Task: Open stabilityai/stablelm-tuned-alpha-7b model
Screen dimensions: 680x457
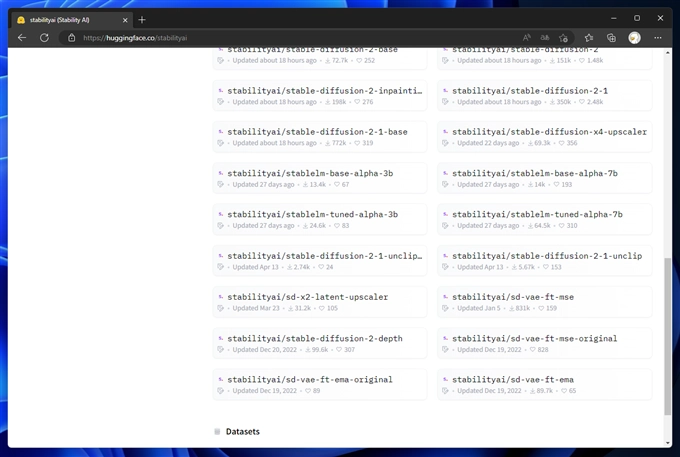Action: (x=544, y=219)
